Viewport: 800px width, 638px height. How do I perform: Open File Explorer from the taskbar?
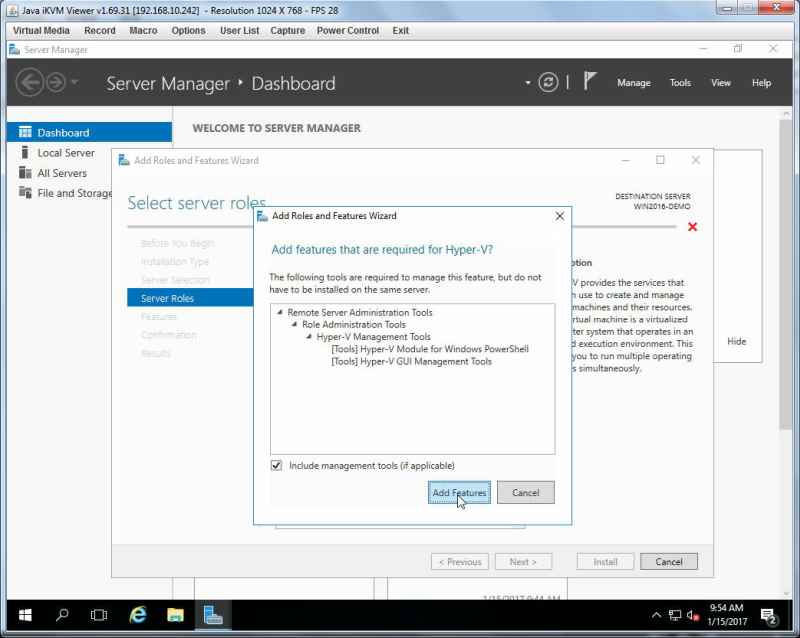tap(175, 615)
